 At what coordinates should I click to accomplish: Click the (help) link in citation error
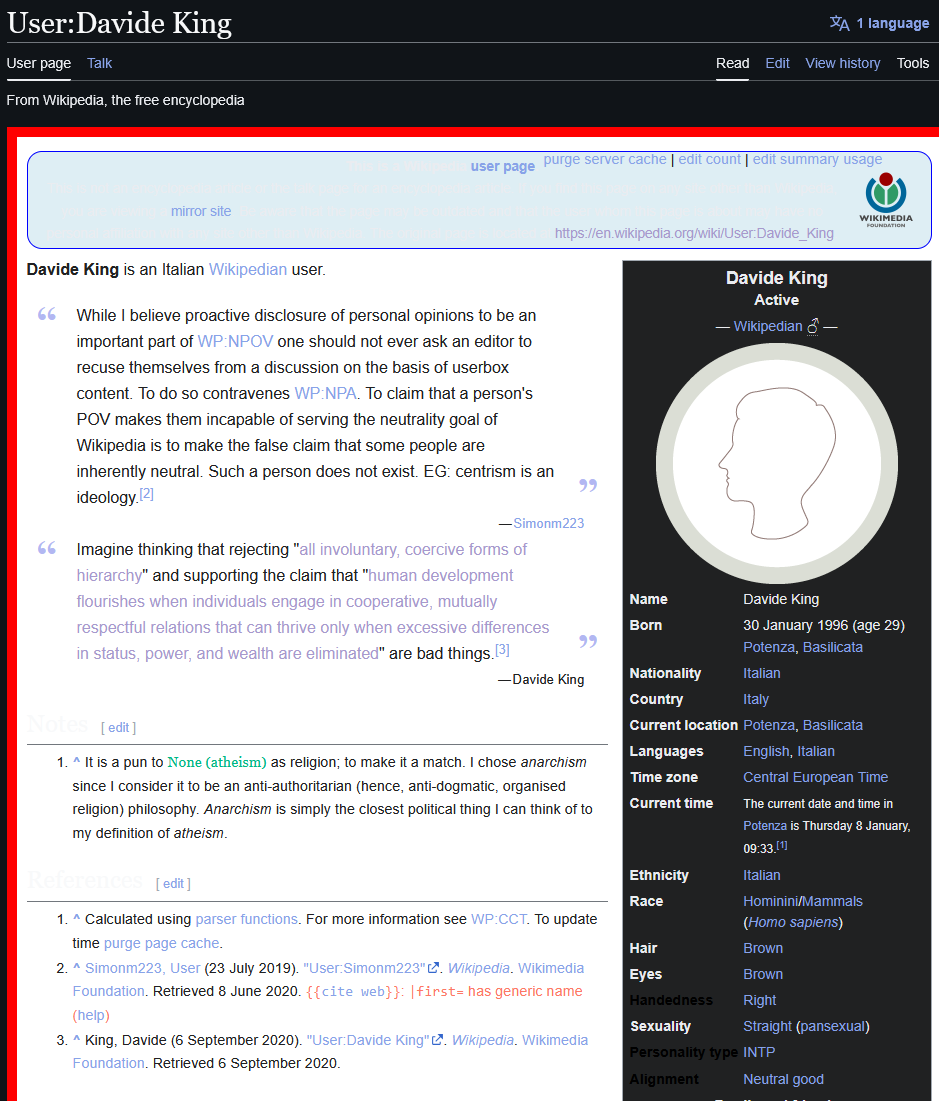point(91,1015)
